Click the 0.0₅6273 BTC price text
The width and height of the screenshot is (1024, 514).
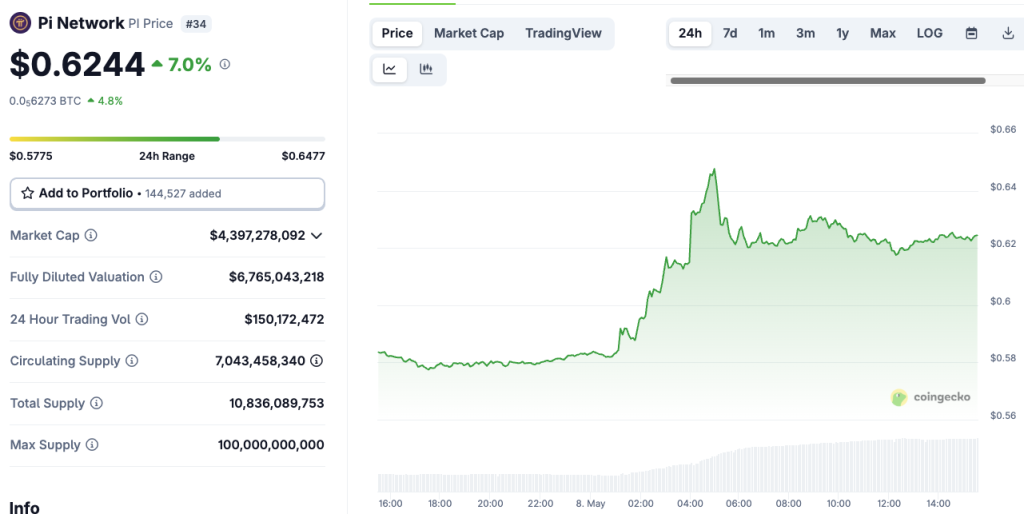45,101
